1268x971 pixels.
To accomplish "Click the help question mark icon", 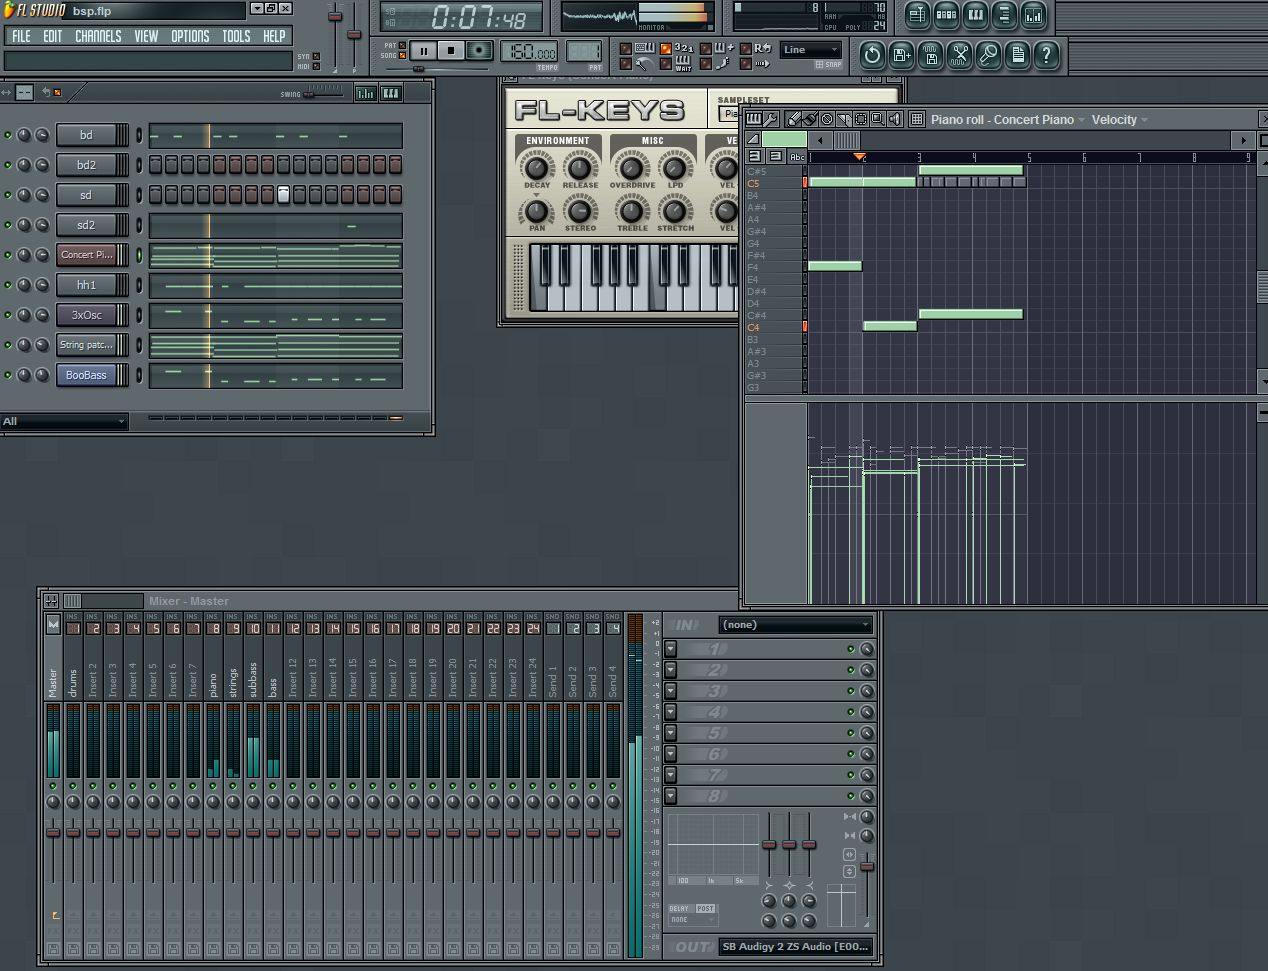I will click(x=1046, y=55).
